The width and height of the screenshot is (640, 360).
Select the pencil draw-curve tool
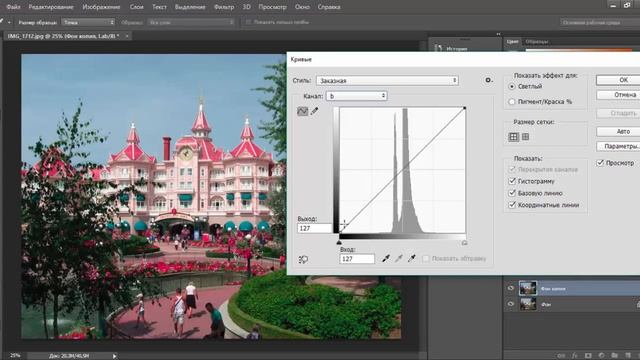[314, 111]
